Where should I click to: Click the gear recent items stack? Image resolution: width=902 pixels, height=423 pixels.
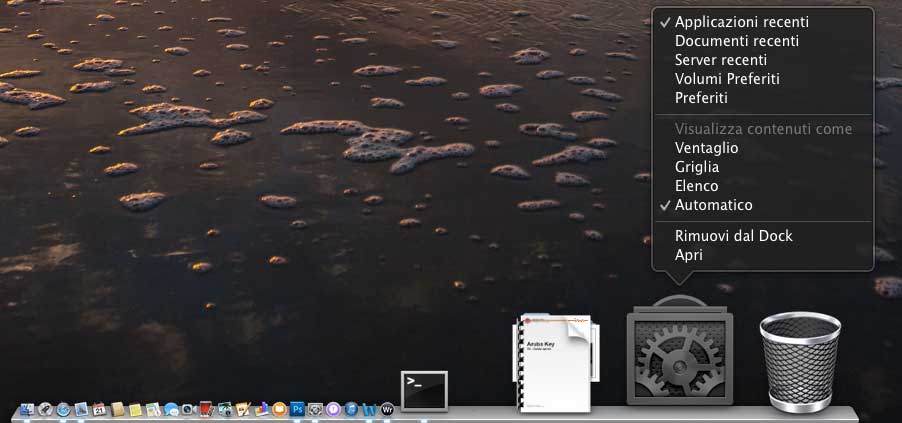tap(679, 360)
